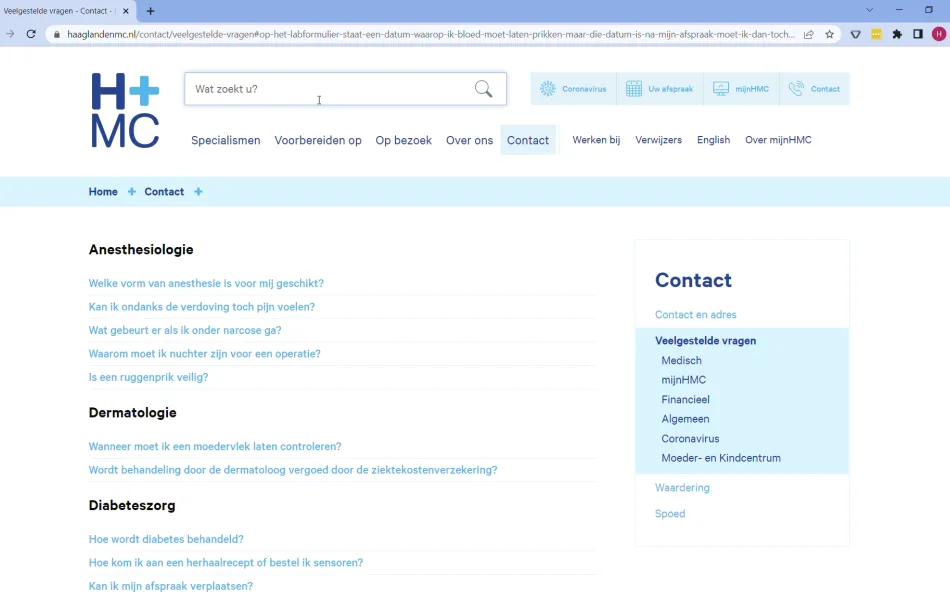Open the browser extensions puzzle icon
Image resolution: width=950 pixels, height=594 pixels.
[897, 34]
